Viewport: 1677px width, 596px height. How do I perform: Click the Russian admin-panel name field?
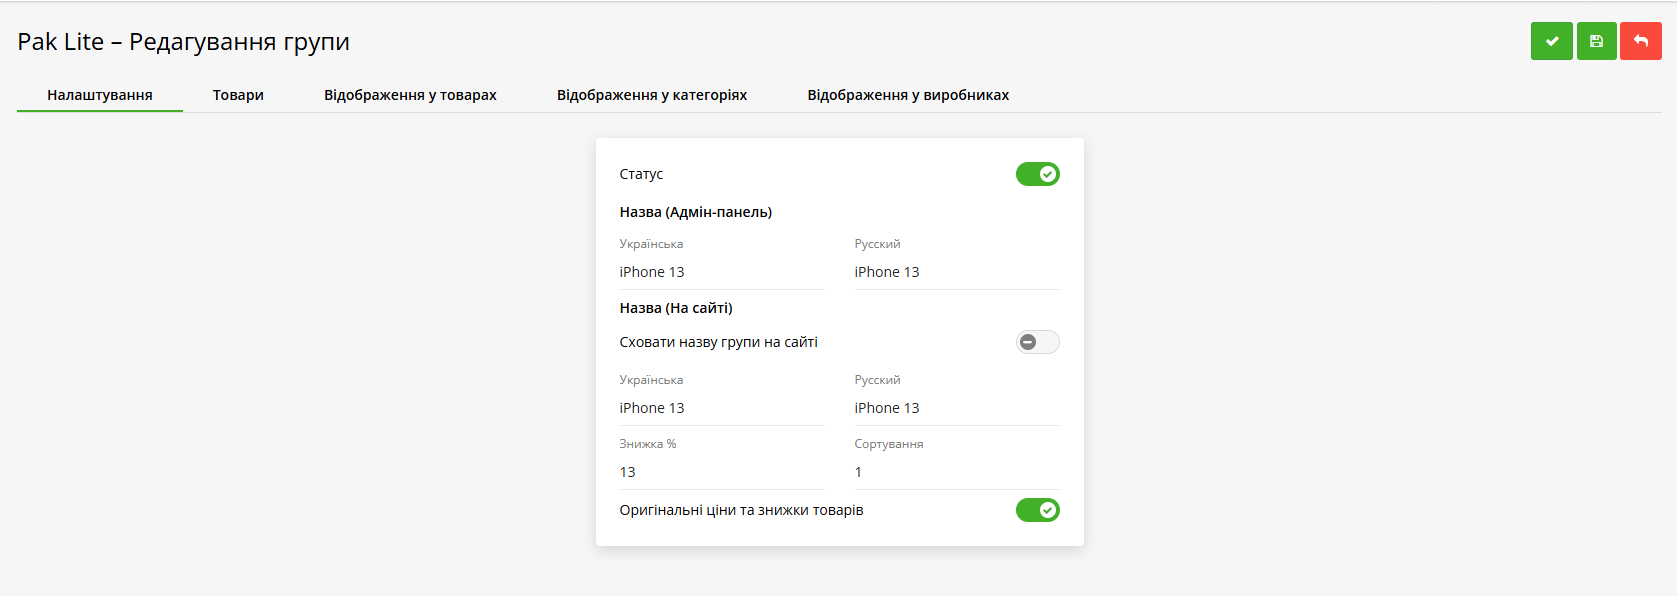pyautogui.click(x=955, y=271)
